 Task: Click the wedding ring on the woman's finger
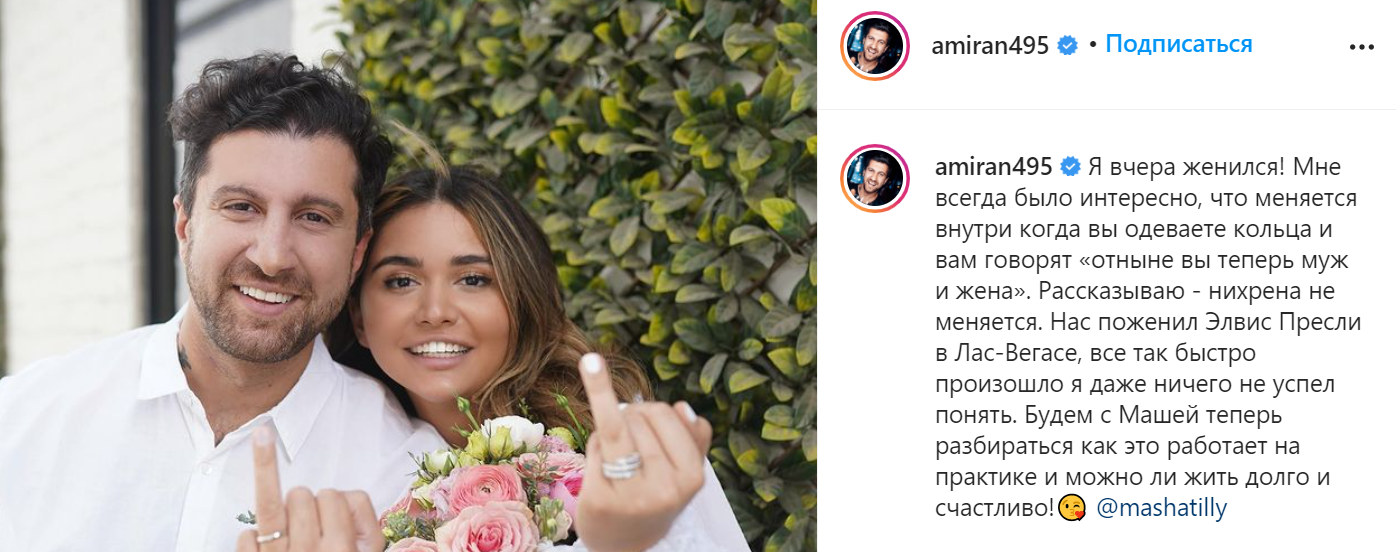point(622,465)
